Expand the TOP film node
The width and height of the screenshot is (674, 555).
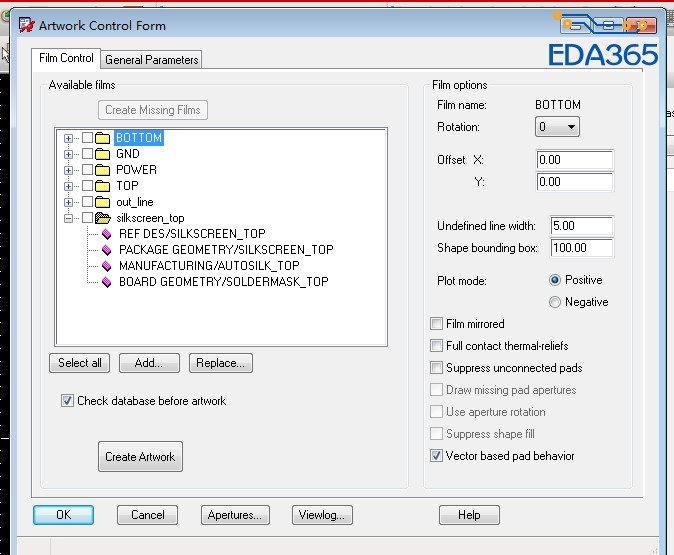point(68,186)
